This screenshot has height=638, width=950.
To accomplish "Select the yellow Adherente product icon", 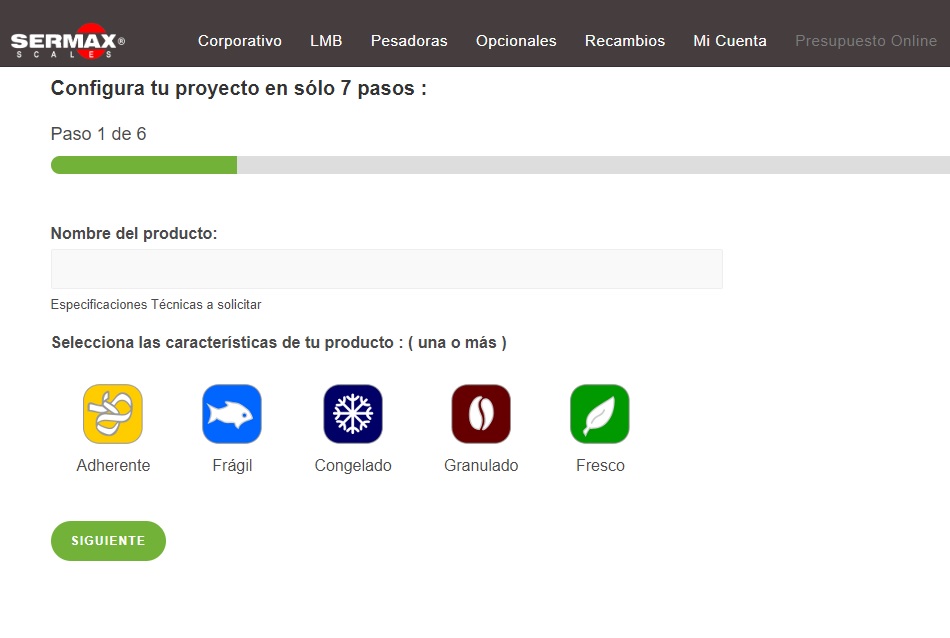I will tap(113, 414).
